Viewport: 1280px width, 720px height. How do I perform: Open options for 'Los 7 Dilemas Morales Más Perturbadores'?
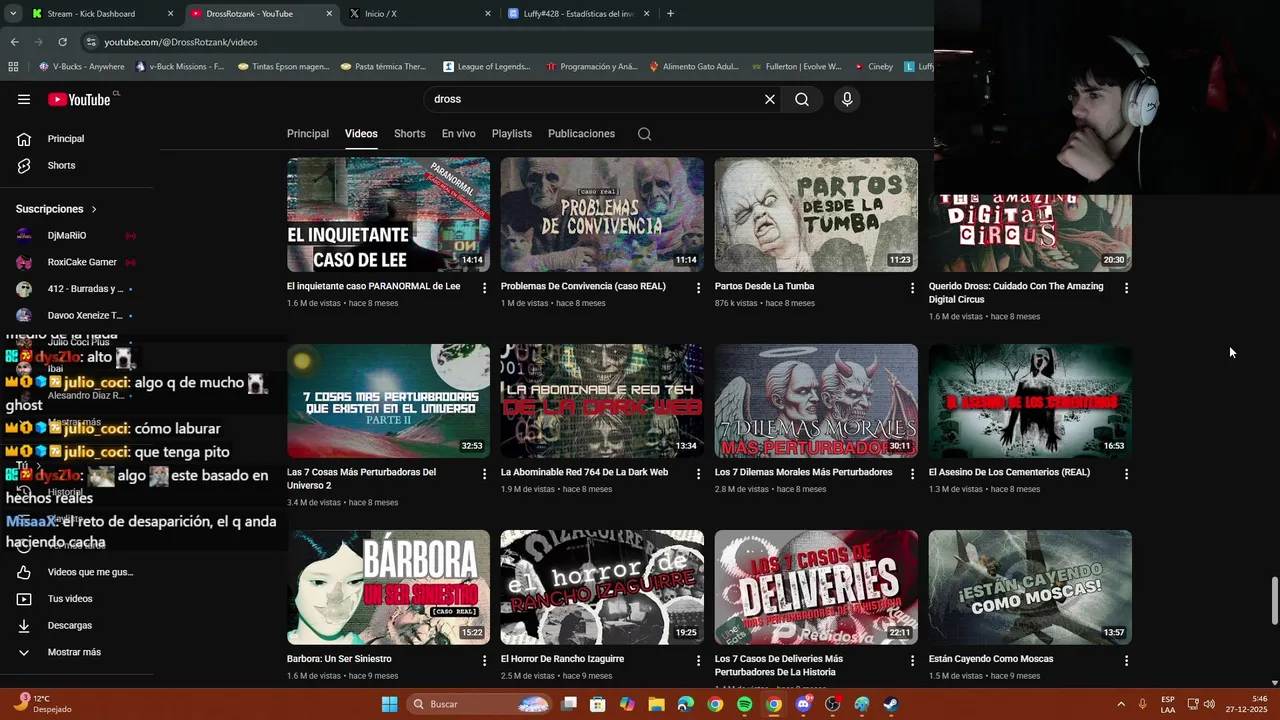[x=912, y=474]
